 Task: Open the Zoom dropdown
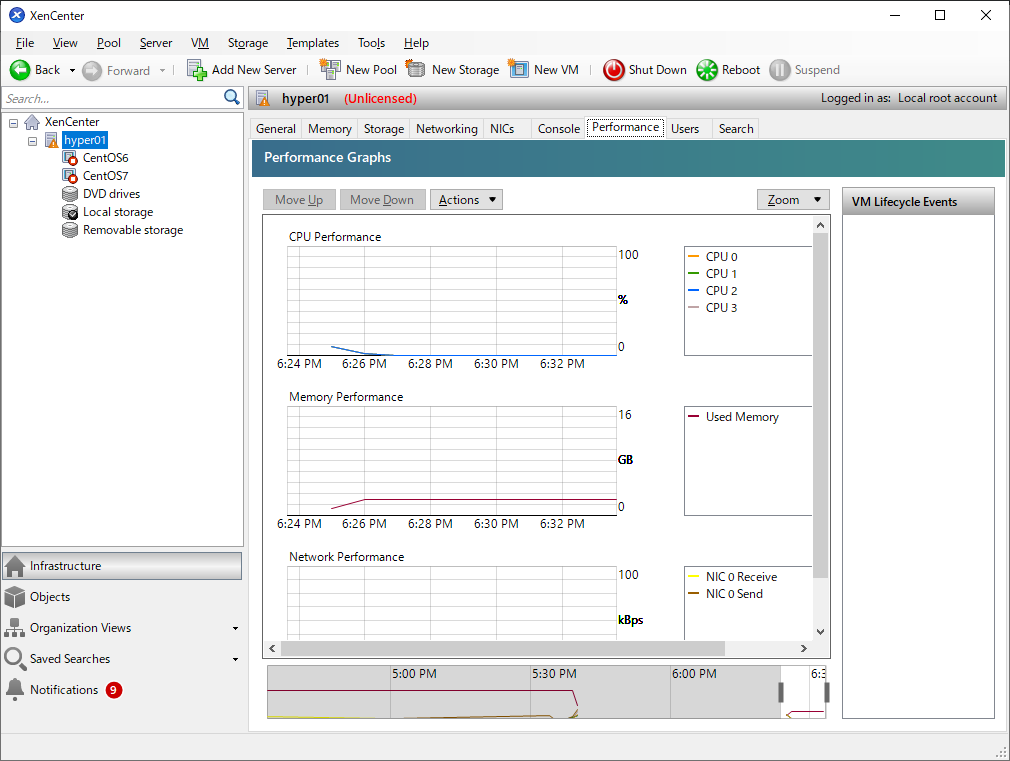pyautogui.click(x=793, y=200)
